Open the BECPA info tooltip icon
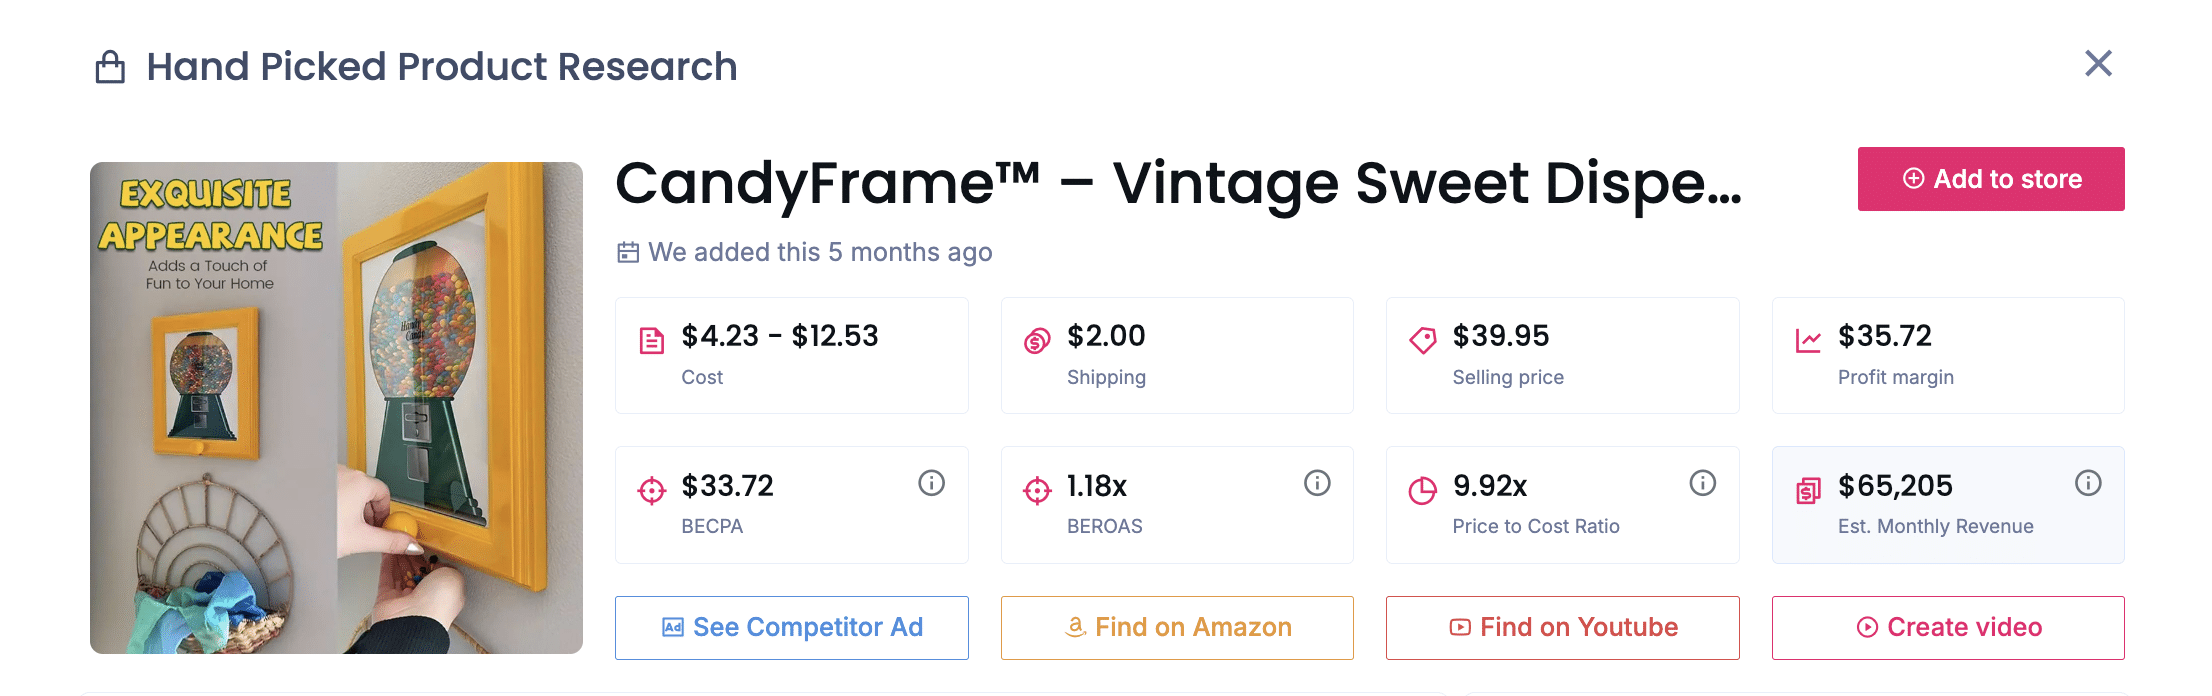This screenshot has width=2212, height=696. coord(931,483)
